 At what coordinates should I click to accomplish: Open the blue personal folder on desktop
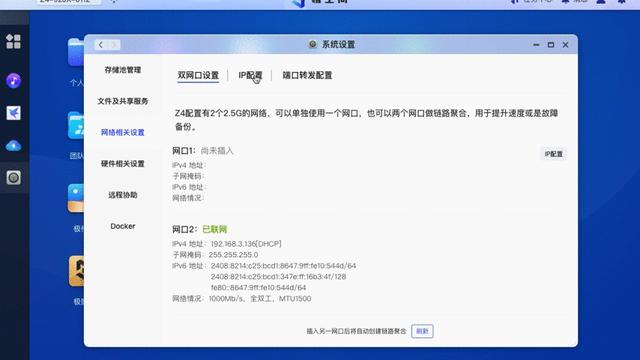click(x=76, y=52)
